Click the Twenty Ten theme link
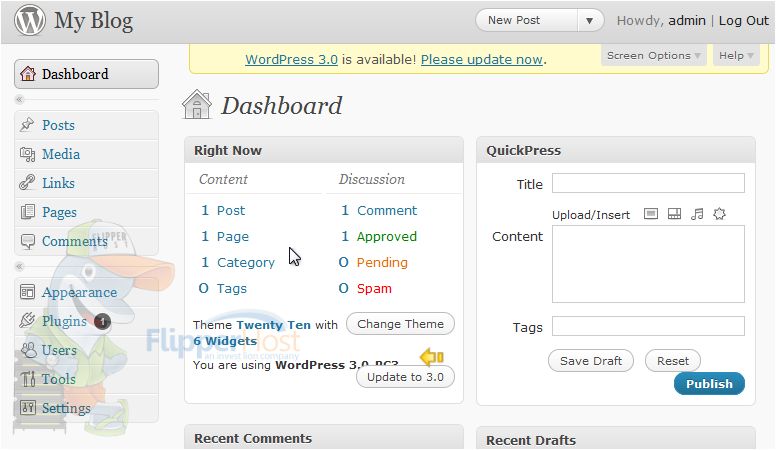Image resolution: width=776 pixels, height=450 pixels. coord(274,325)
